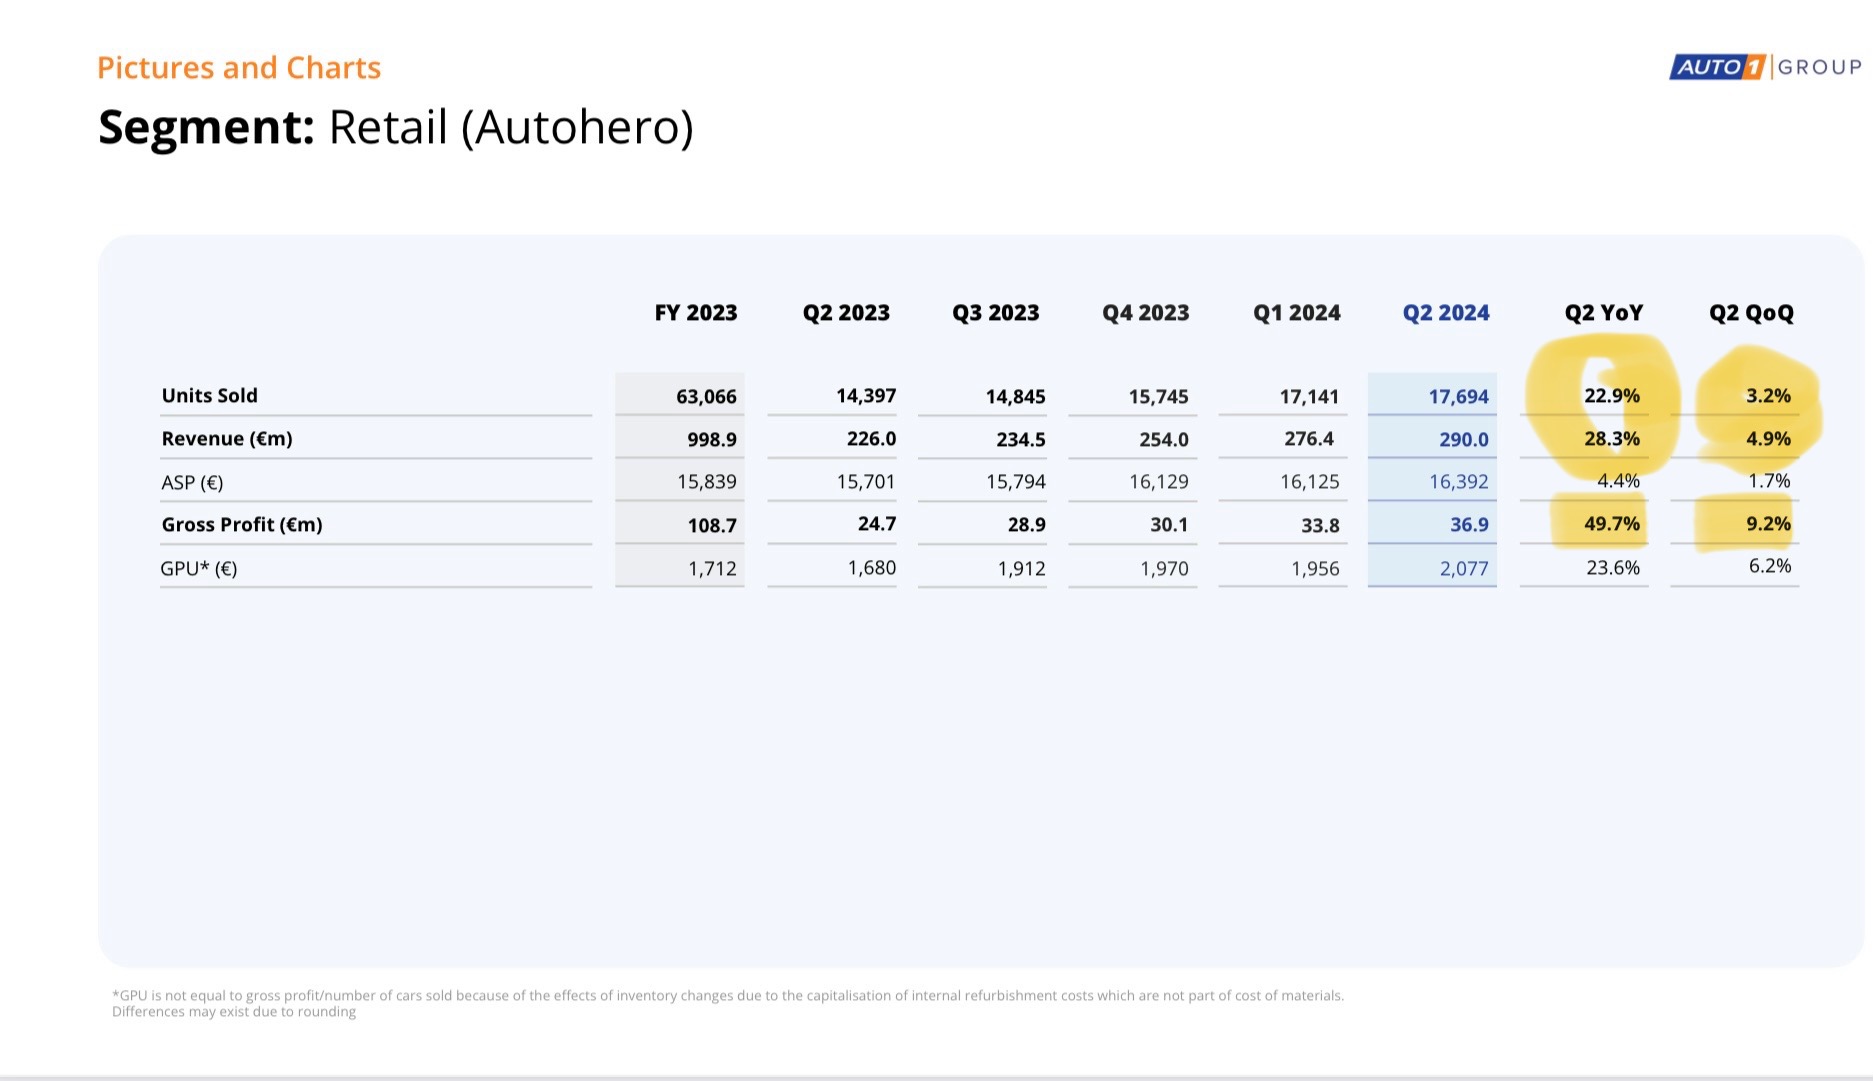Viewport: 1873px width, 1081px height.
Task: Click the ASP (€) row label
Action: [x=192, y=483]
